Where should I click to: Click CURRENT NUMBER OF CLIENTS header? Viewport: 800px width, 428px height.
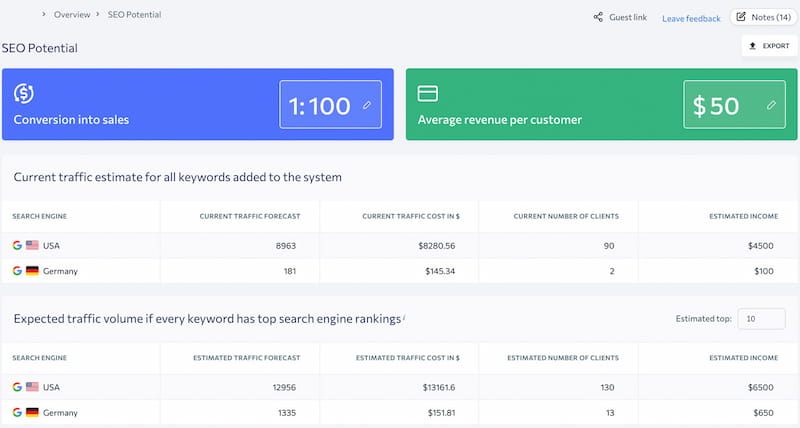[x=566, y=216]
